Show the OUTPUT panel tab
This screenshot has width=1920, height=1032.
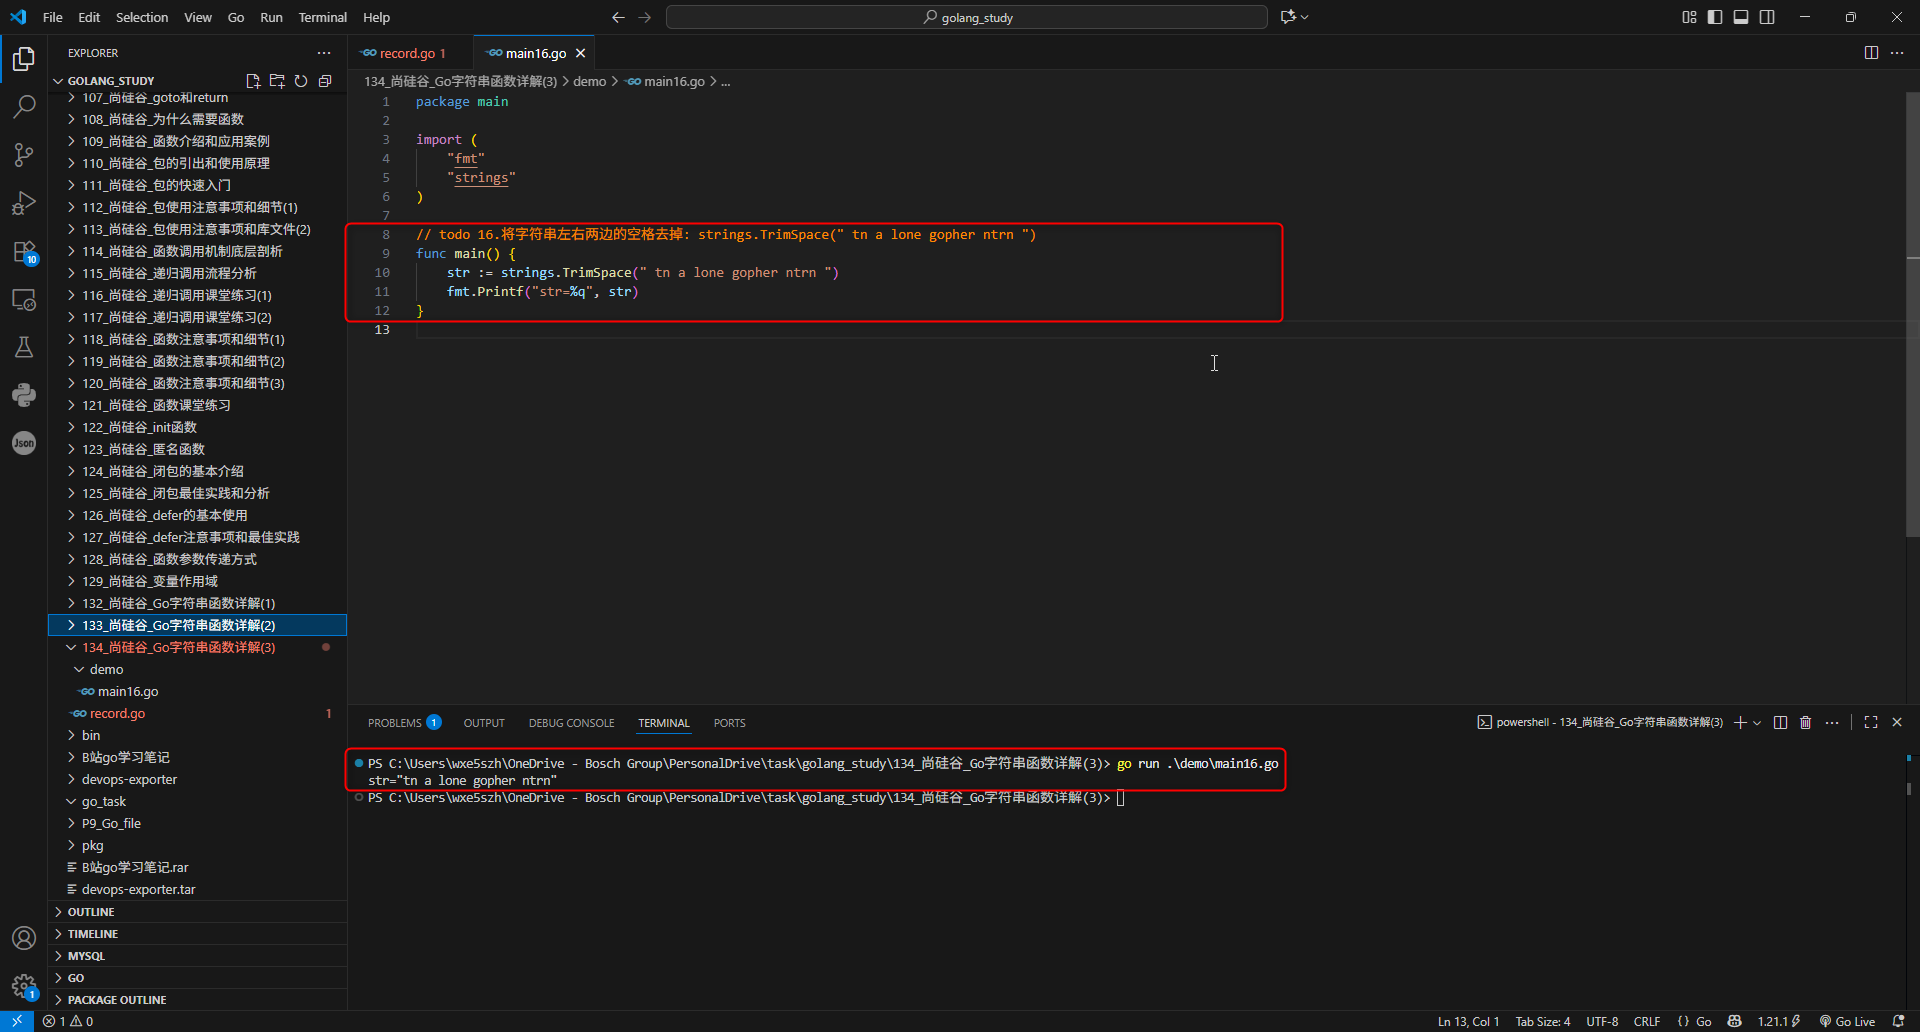[484, 723]
